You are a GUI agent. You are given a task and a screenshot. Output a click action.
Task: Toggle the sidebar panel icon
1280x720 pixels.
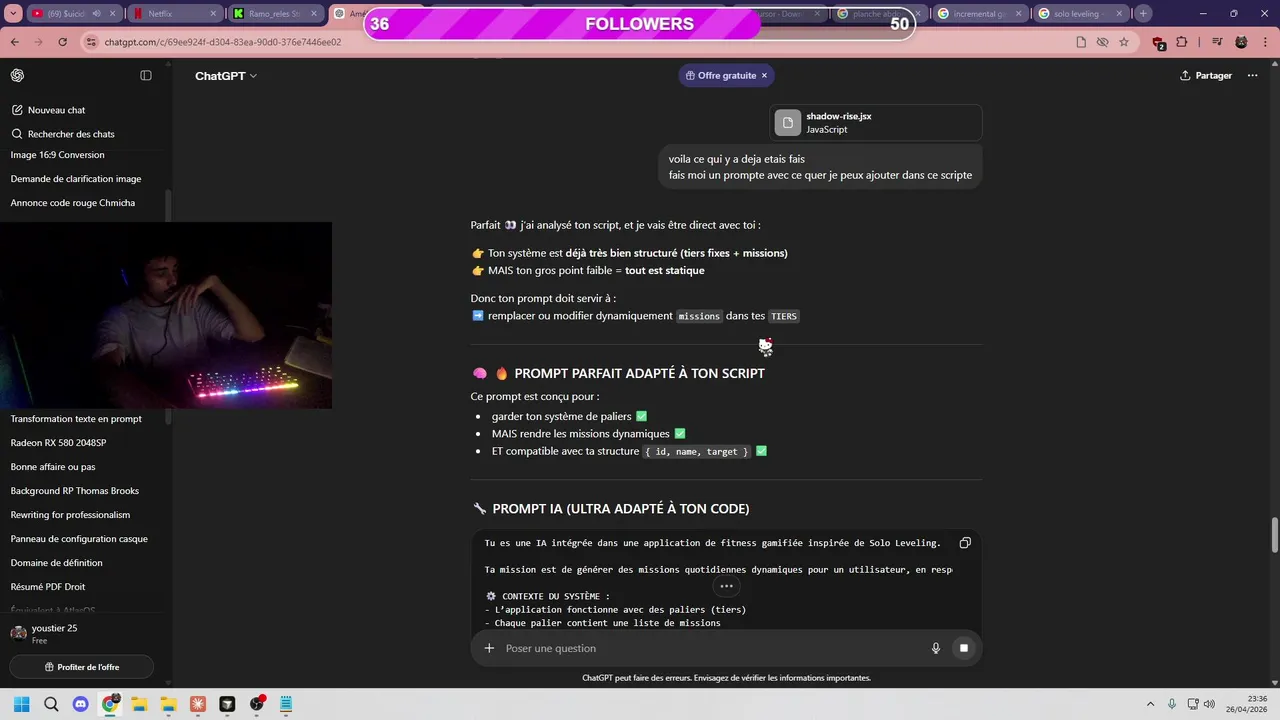pyautogui.click(x=146, y=76)
